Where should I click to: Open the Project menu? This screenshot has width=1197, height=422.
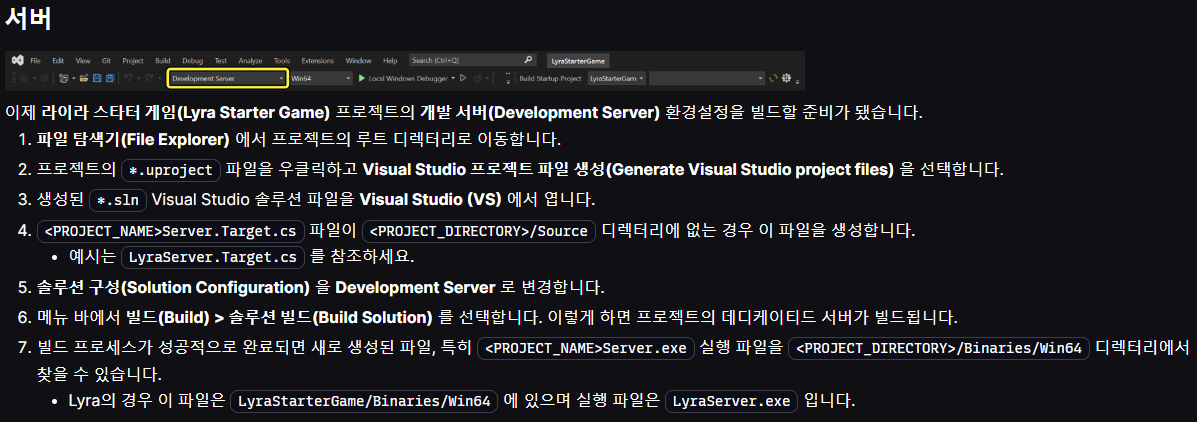[x=133, y=60]
